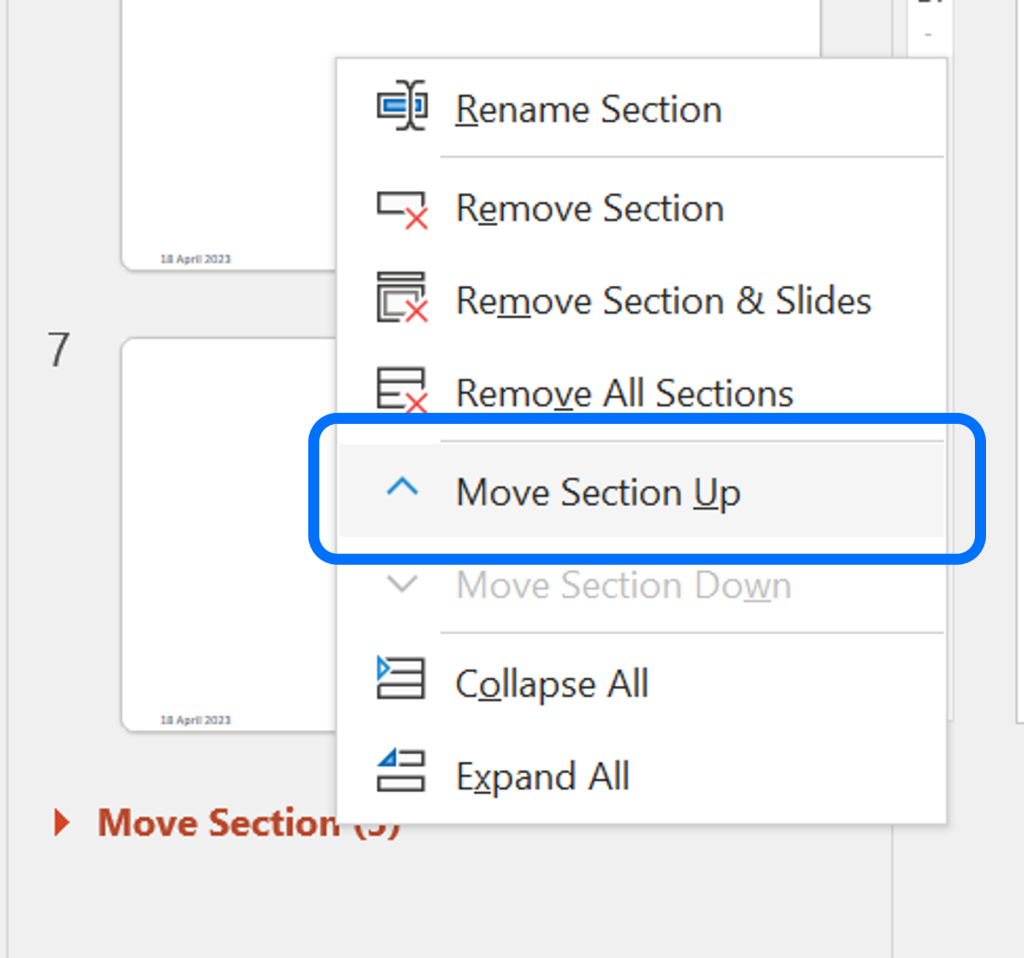The image size is (1024, 958).
Task: Click the Remove All Sections icon
Action: (x=402, y=389)
